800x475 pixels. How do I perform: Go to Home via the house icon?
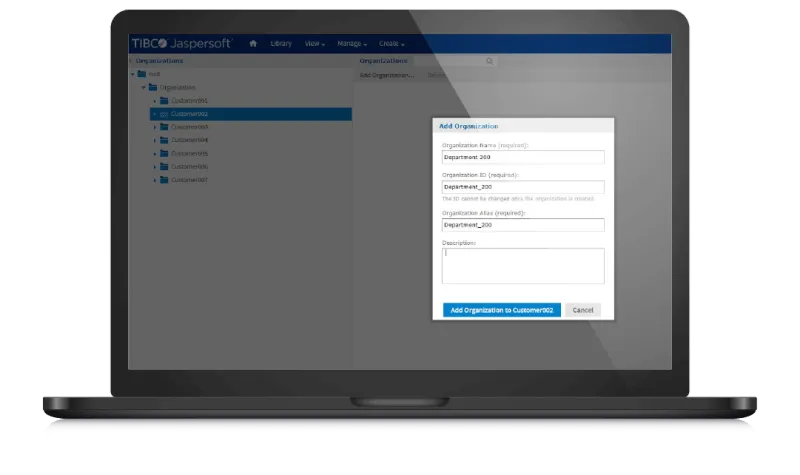point(253,43)
